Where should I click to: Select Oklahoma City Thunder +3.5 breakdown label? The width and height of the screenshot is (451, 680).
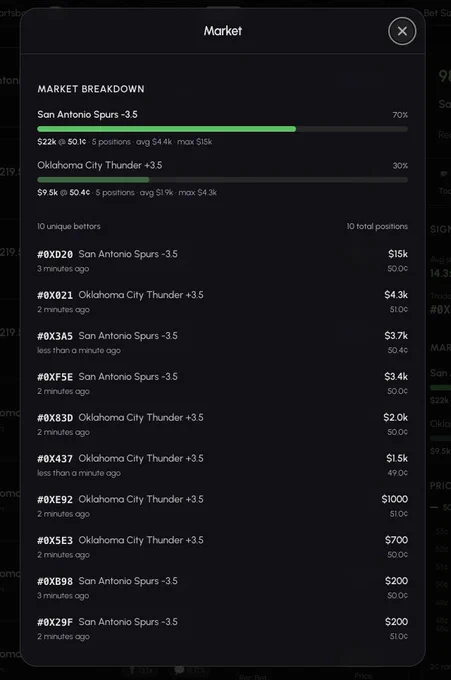(100, 165)
